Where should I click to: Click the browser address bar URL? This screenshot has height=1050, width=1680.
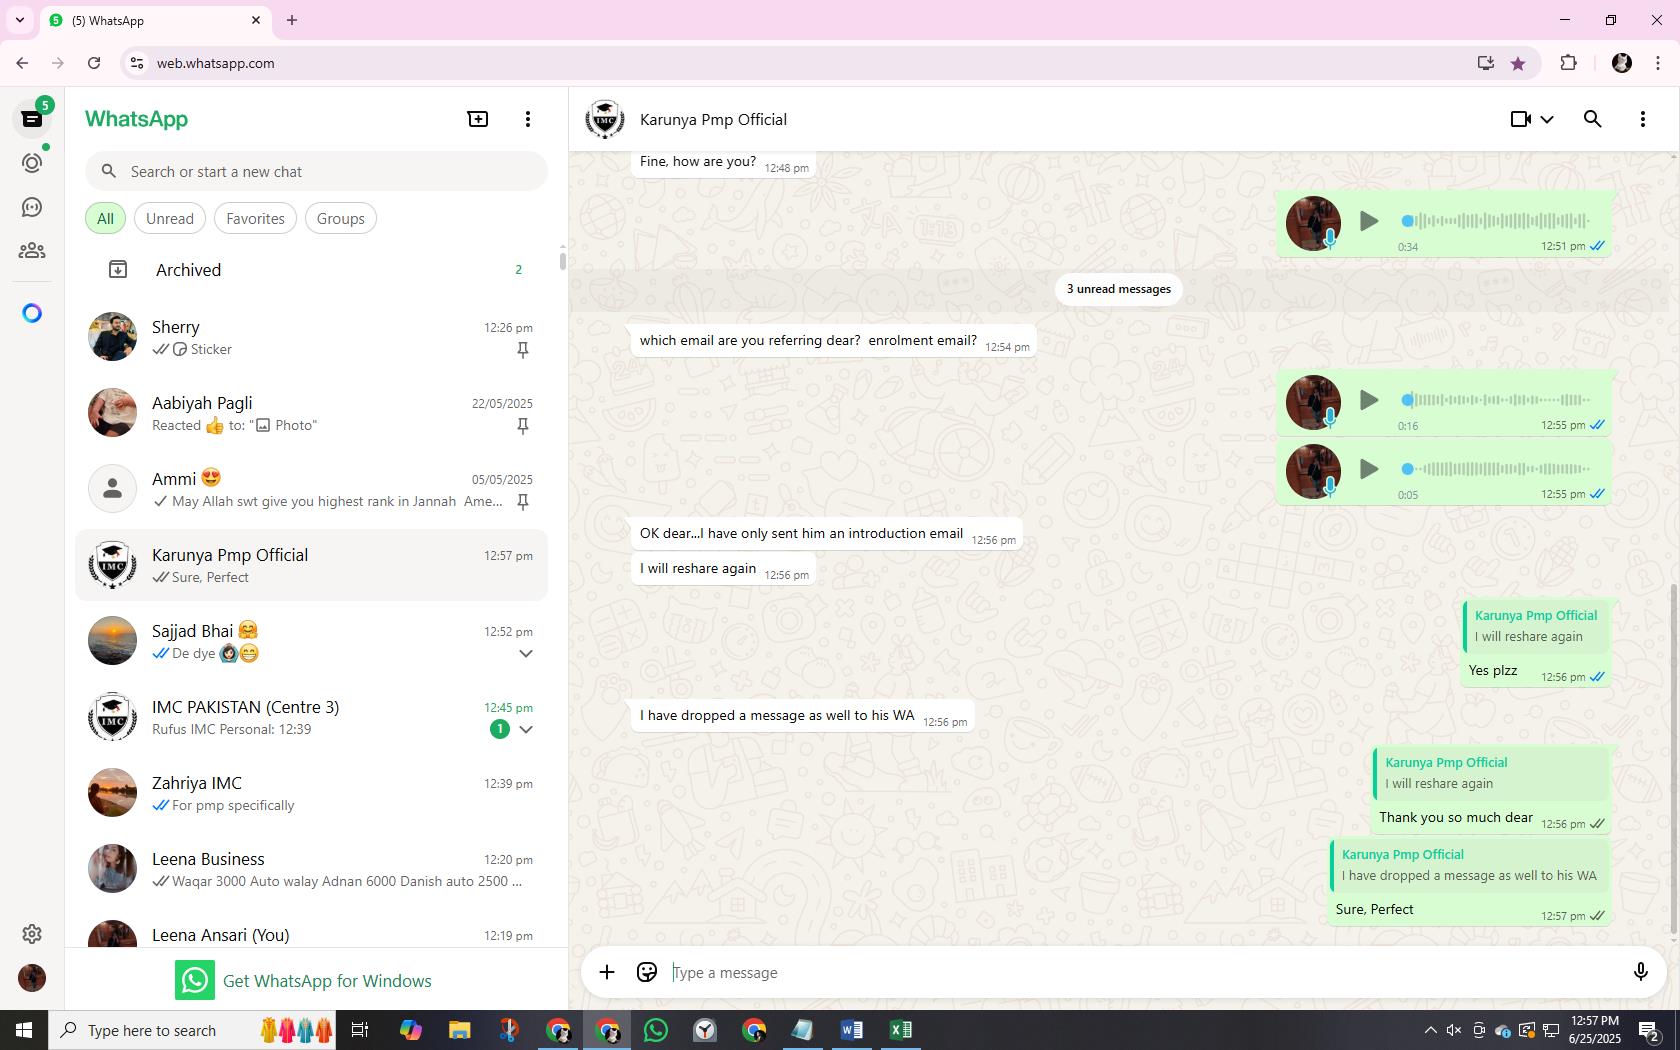coord(215,63)
